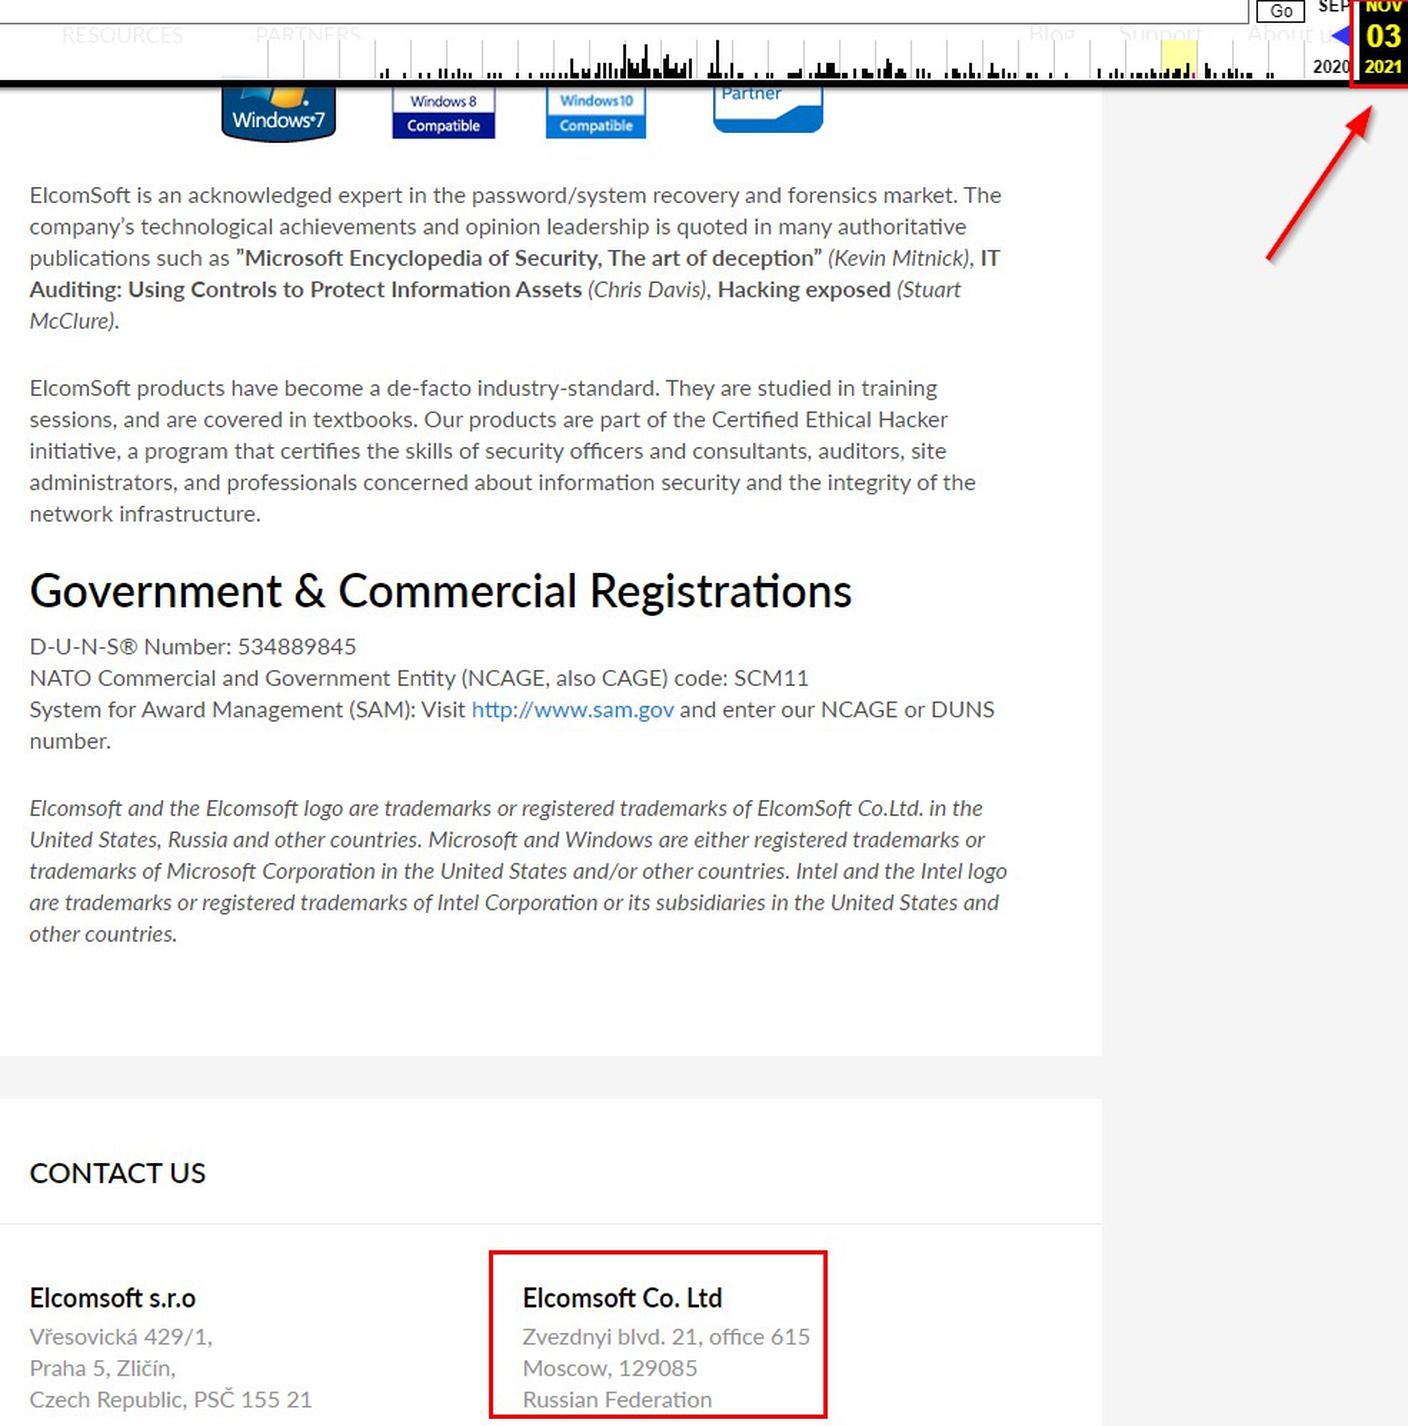The height and width of the screenshot is (1426, 1408).
Task: Click the Partner badge
Action: (x=768, y=109)
